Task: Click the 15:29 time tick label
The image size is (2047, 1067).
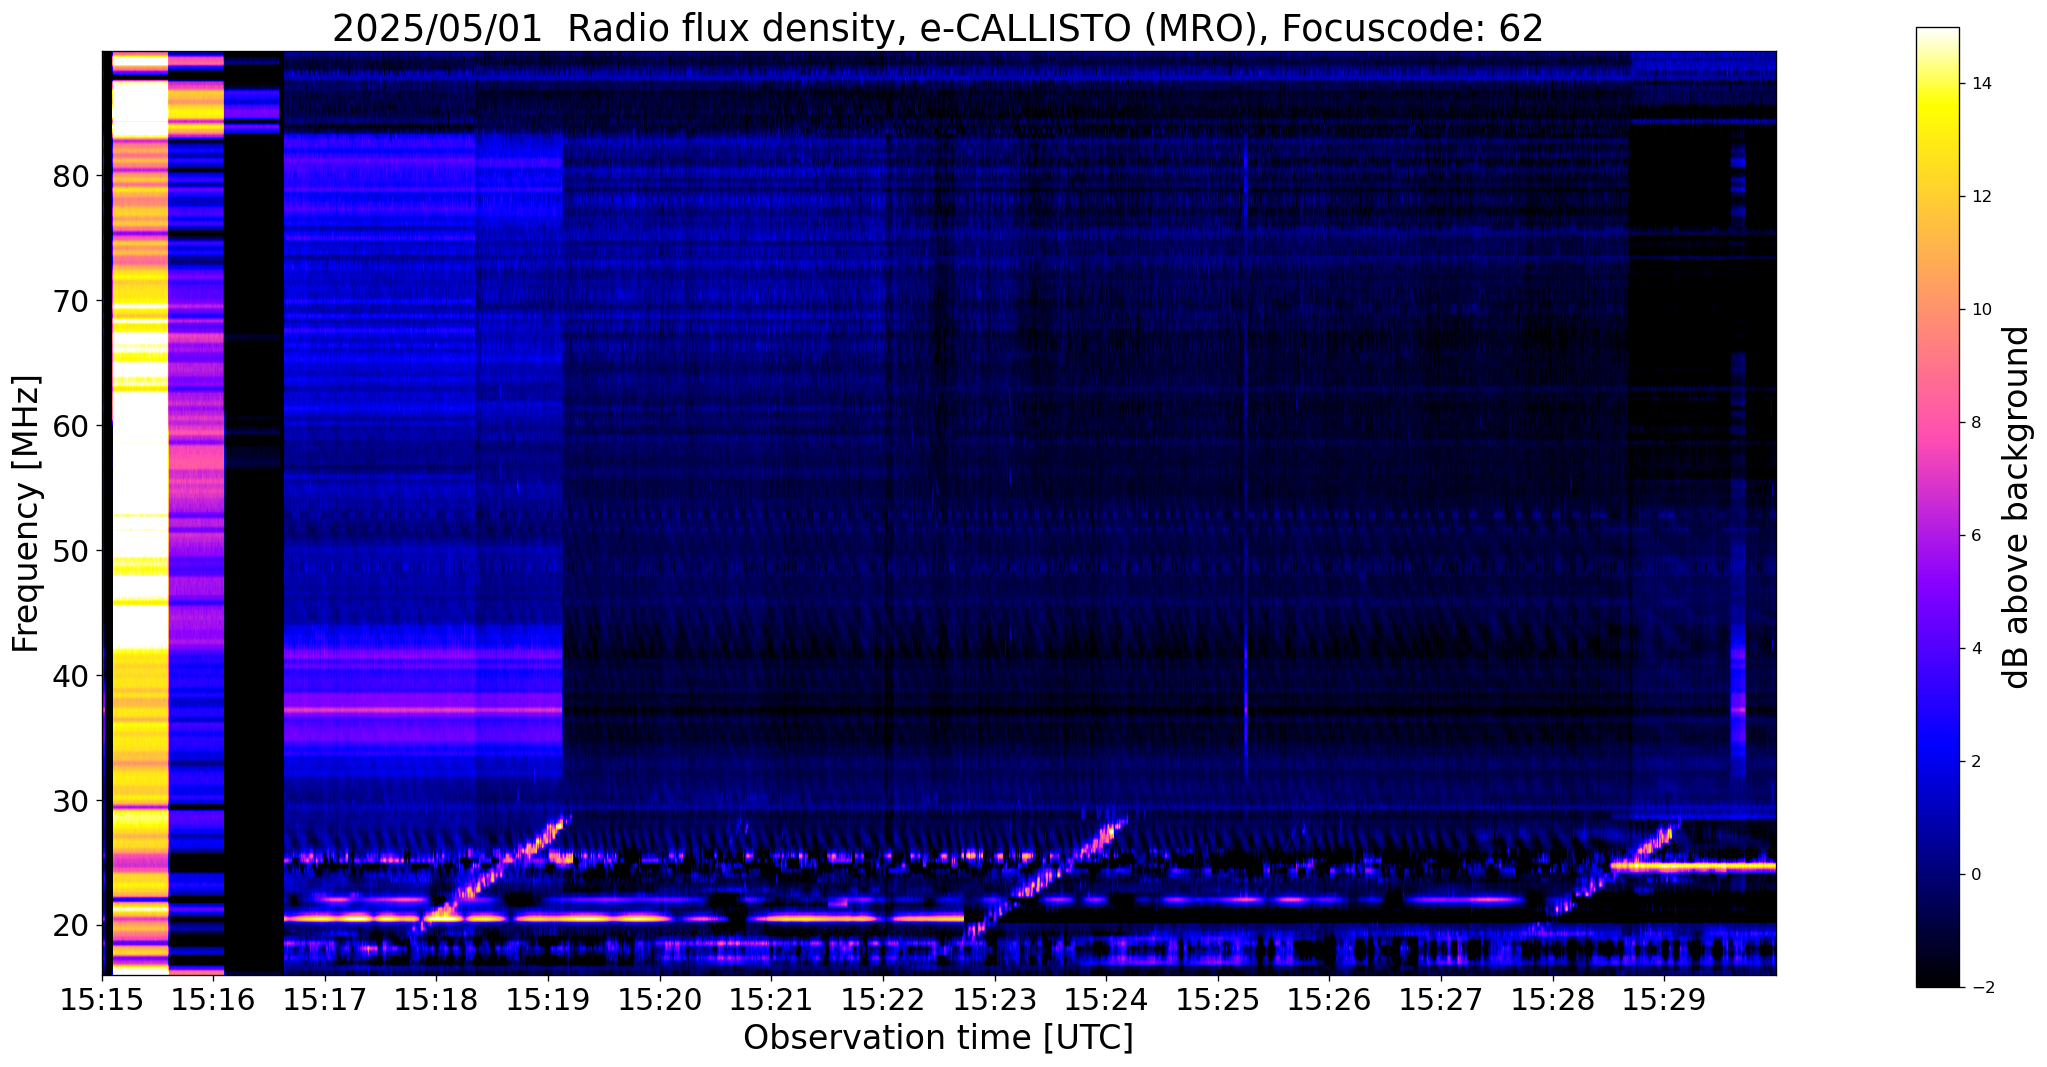Action: (x=1664, y=999)
